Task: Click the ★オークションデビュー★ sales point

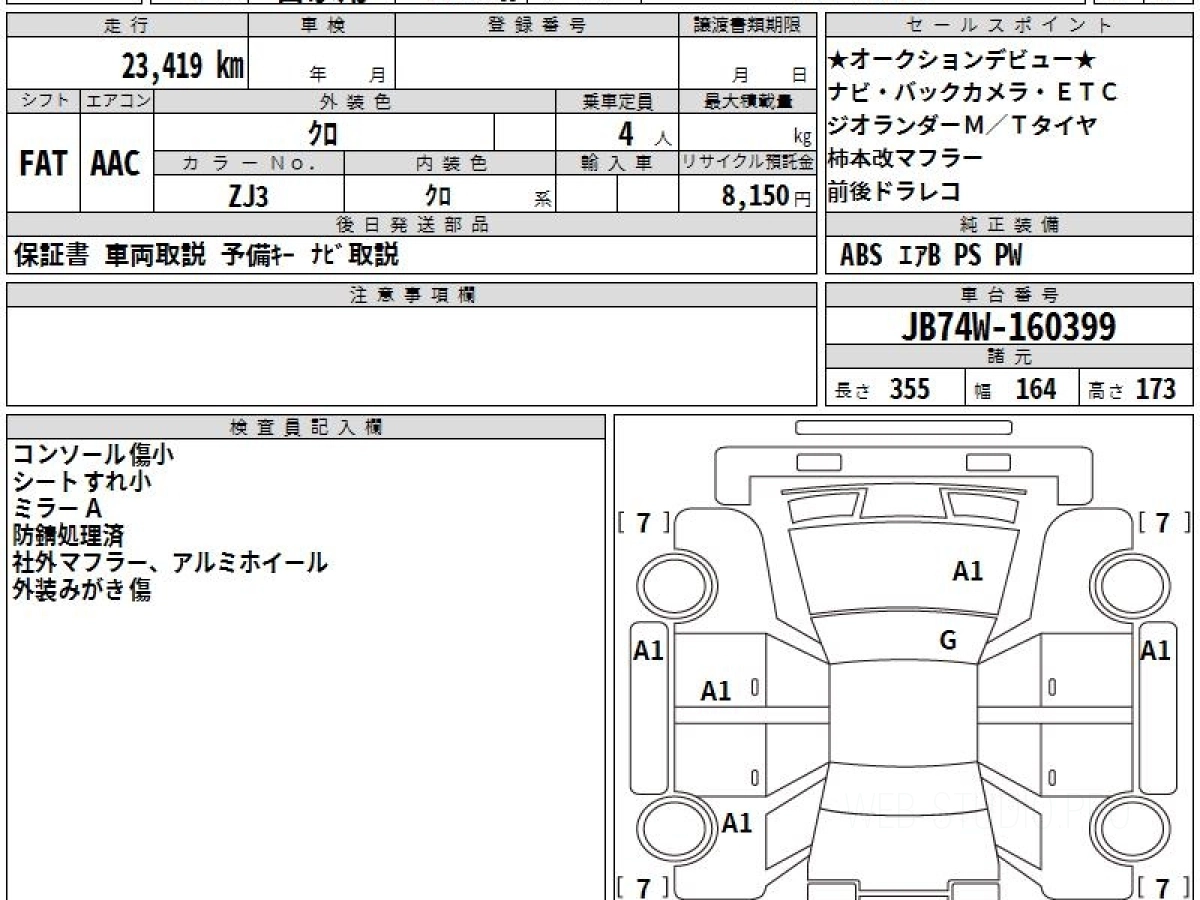Action: pos(964,61)
